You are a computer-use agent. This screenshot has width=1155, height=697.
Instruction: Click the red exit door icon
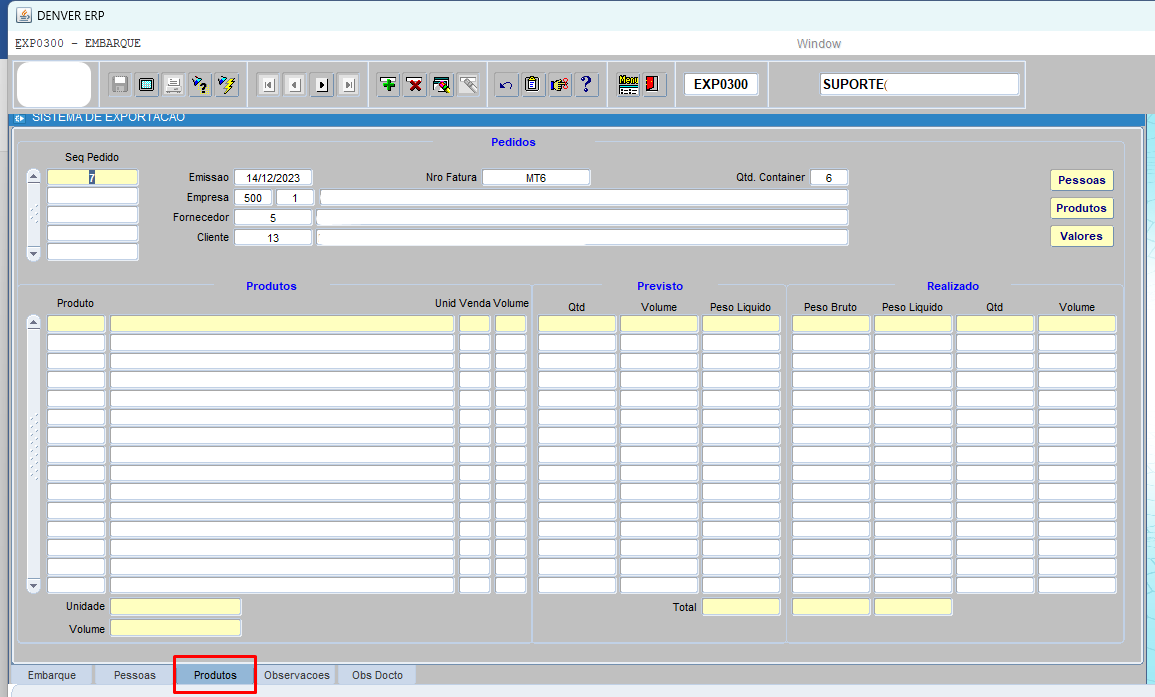point(653,85)
